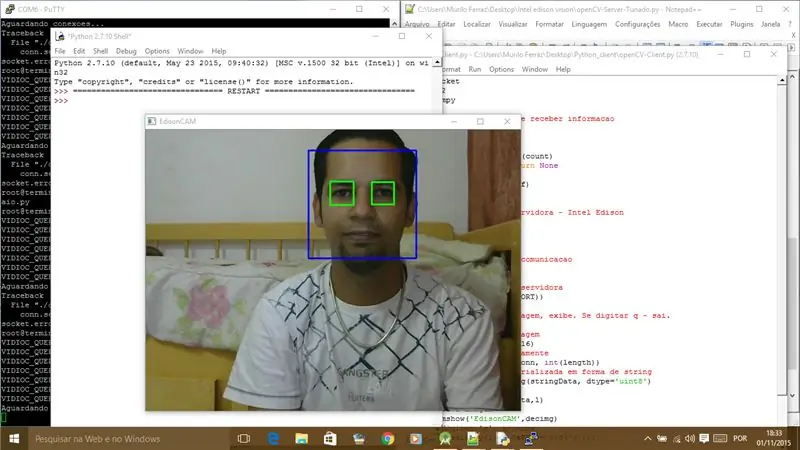Image resolution: width=800 pixels, height=450 pixels.
Task: Click the battery icon in the system tray
Action: pyautogui.click(x=662, y=439)
